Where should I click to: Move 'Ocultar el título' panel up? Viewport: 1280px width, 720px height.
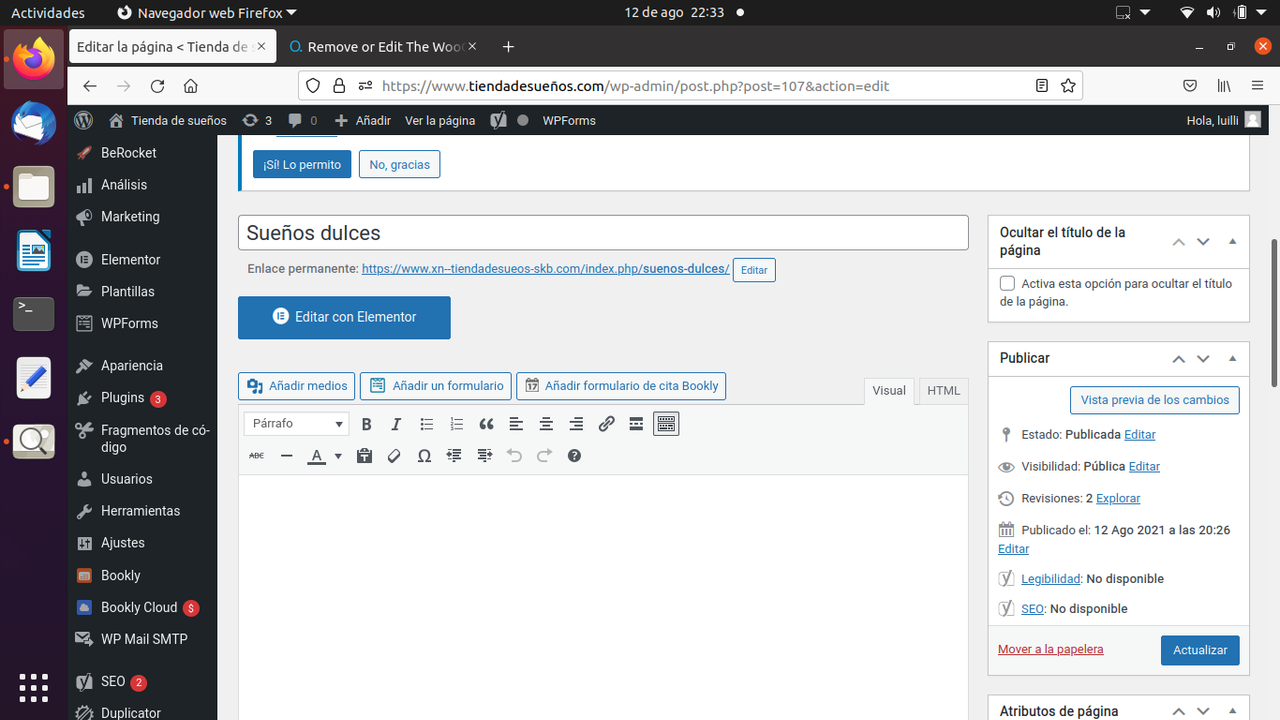1178,242
